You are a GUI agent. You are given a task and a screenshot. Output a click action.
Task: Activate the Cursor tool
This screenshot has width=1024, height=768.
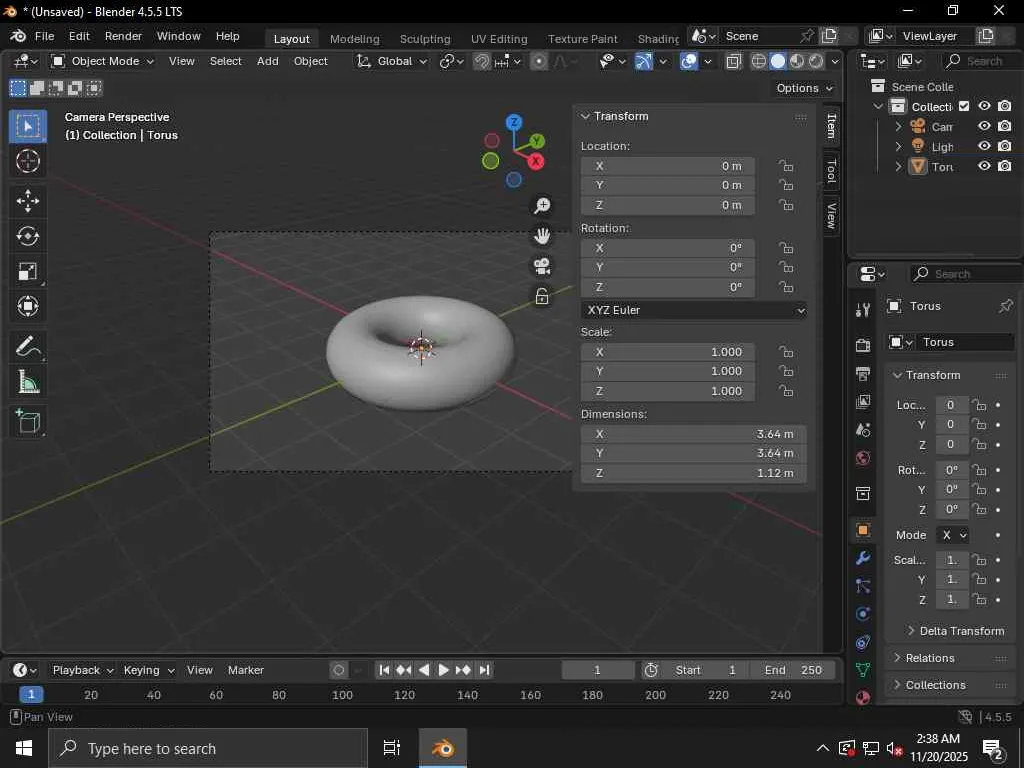pos(27,161)
